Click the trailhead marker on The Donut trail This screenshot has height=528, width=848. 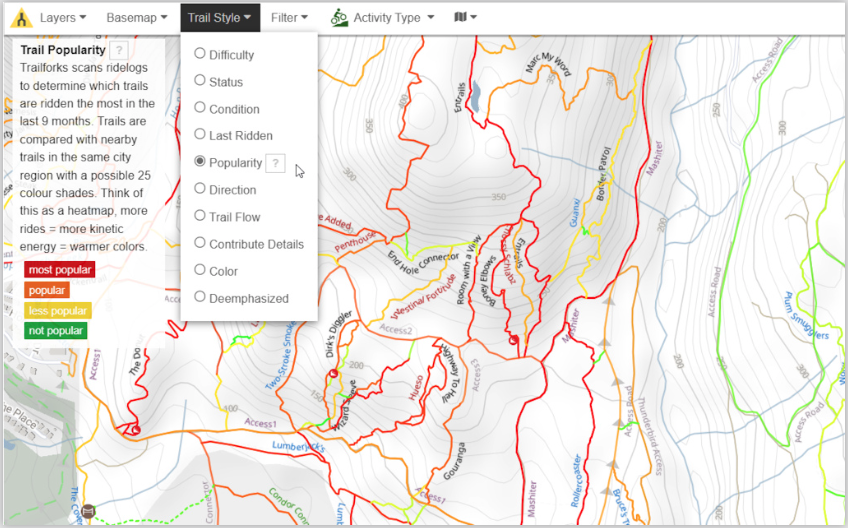tap(136, 430)
